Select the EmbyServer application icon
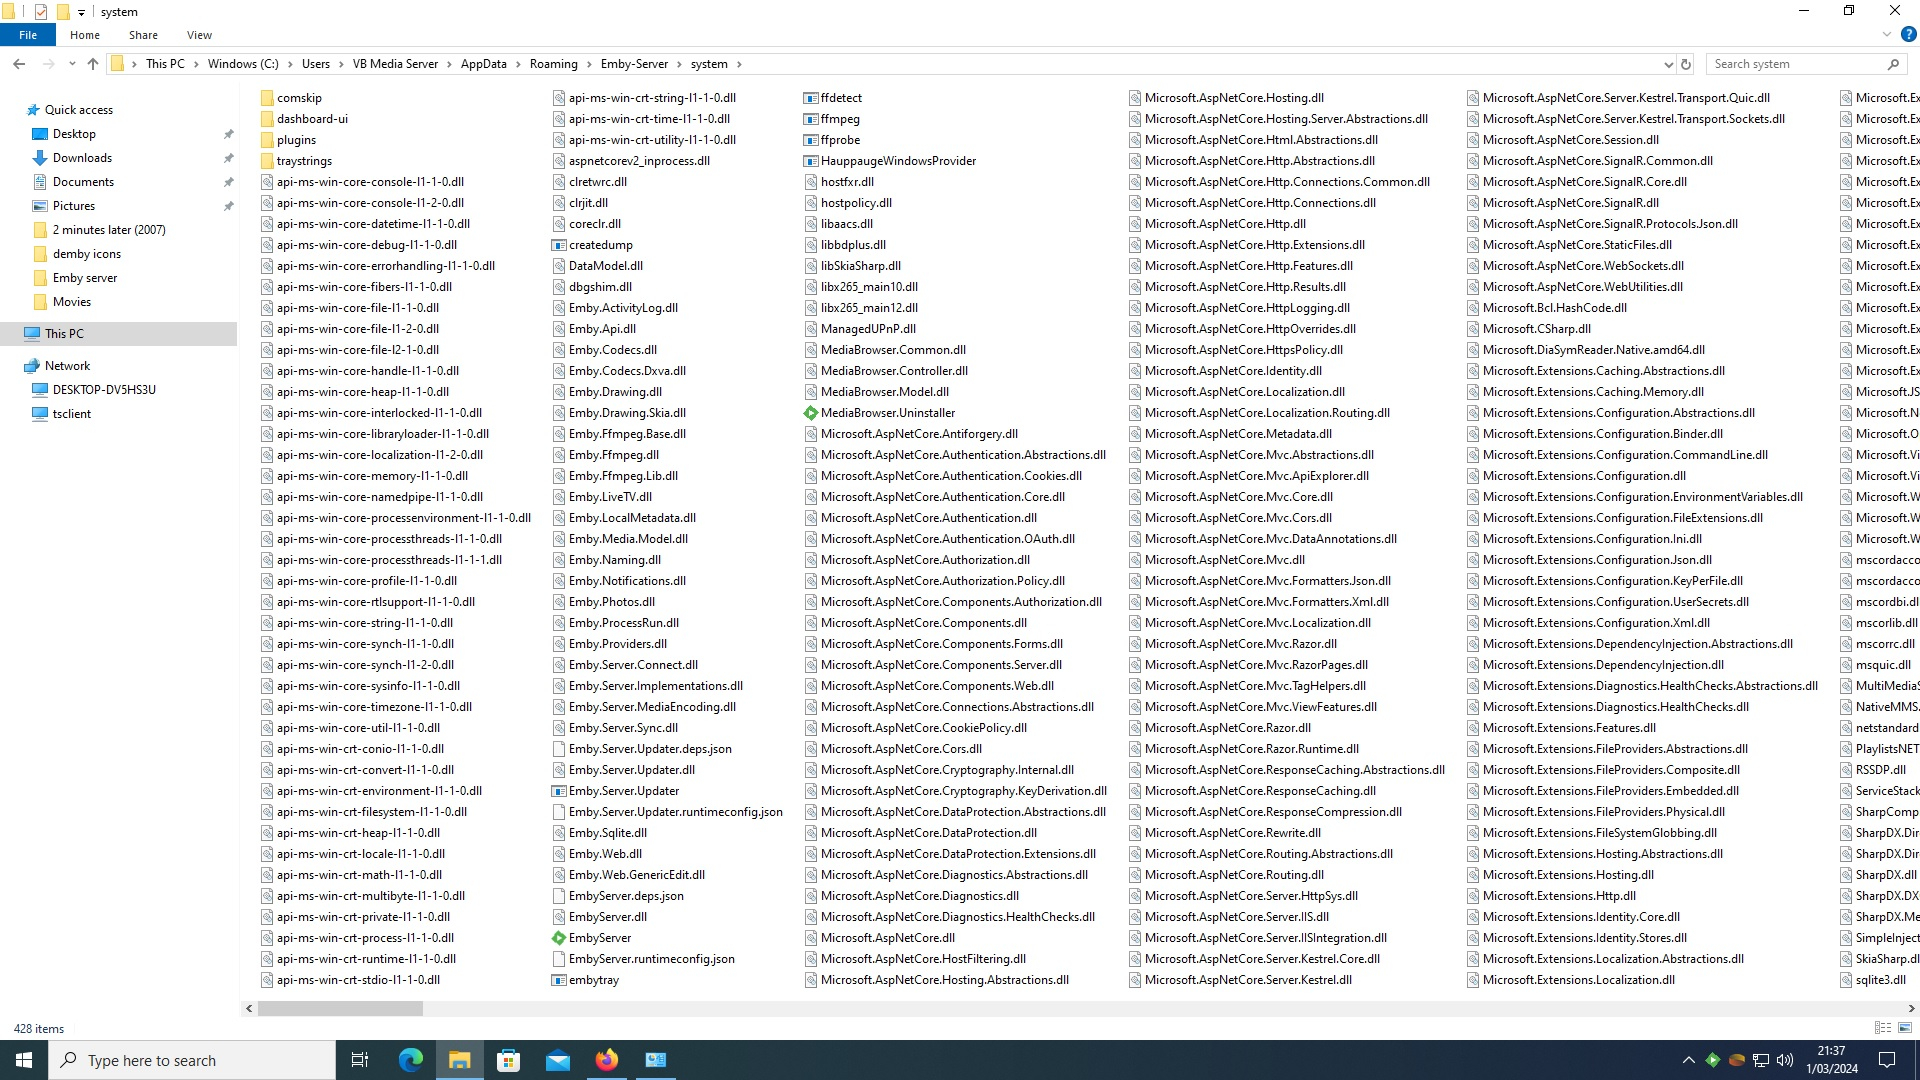 (x=559, y=938)
